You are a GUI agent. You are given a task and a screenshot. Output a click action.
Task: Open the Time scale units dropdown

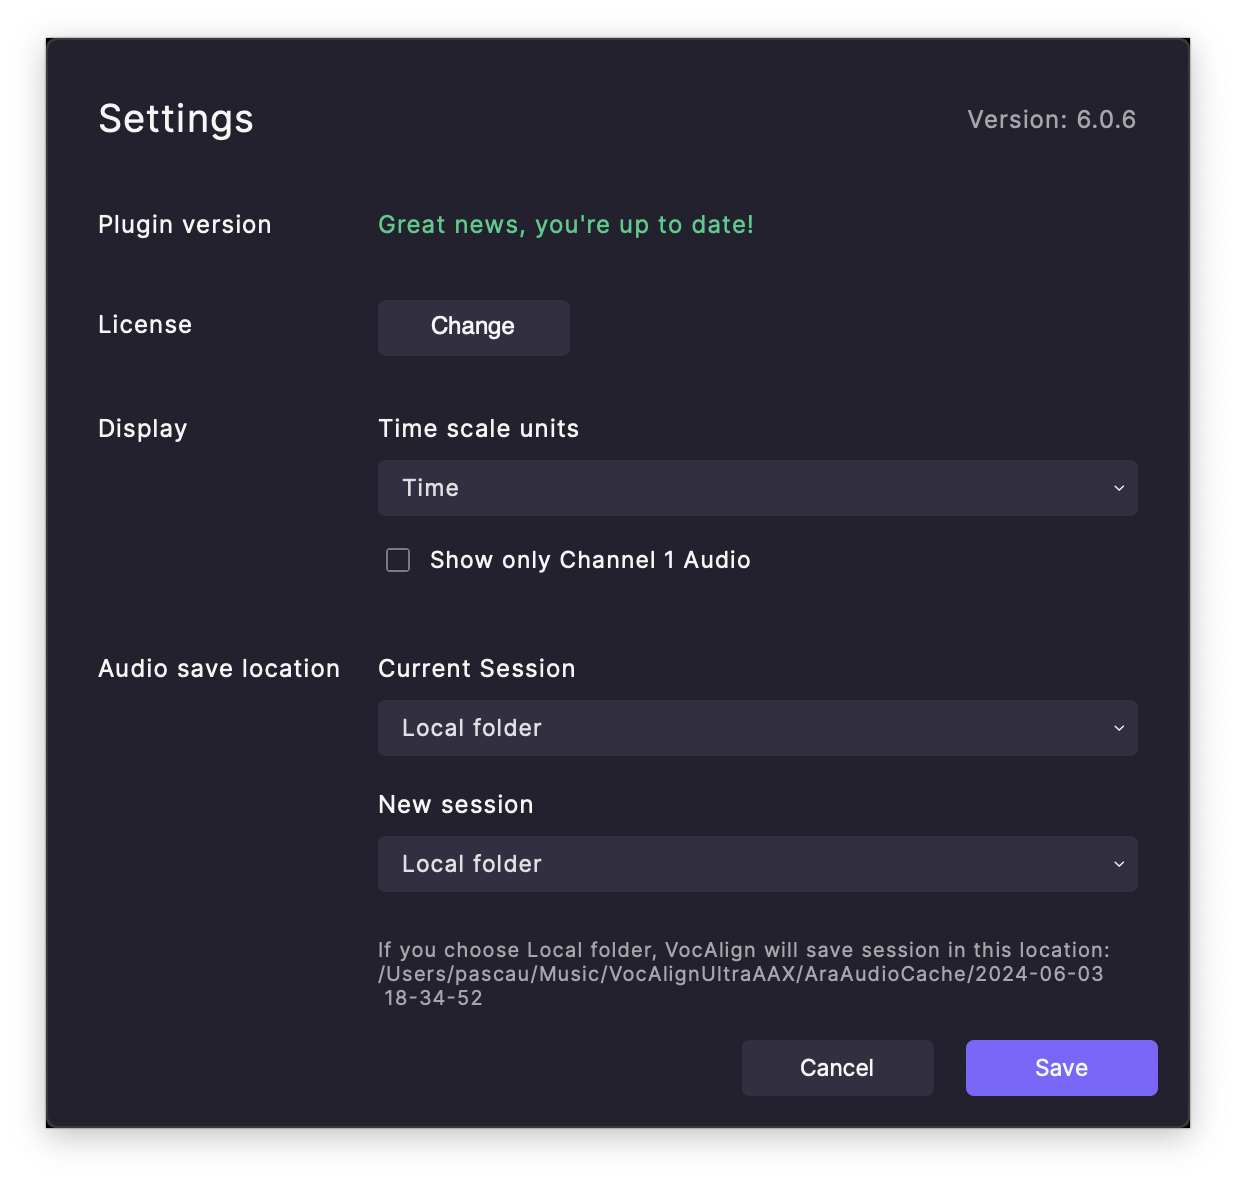tap(757, 488)
